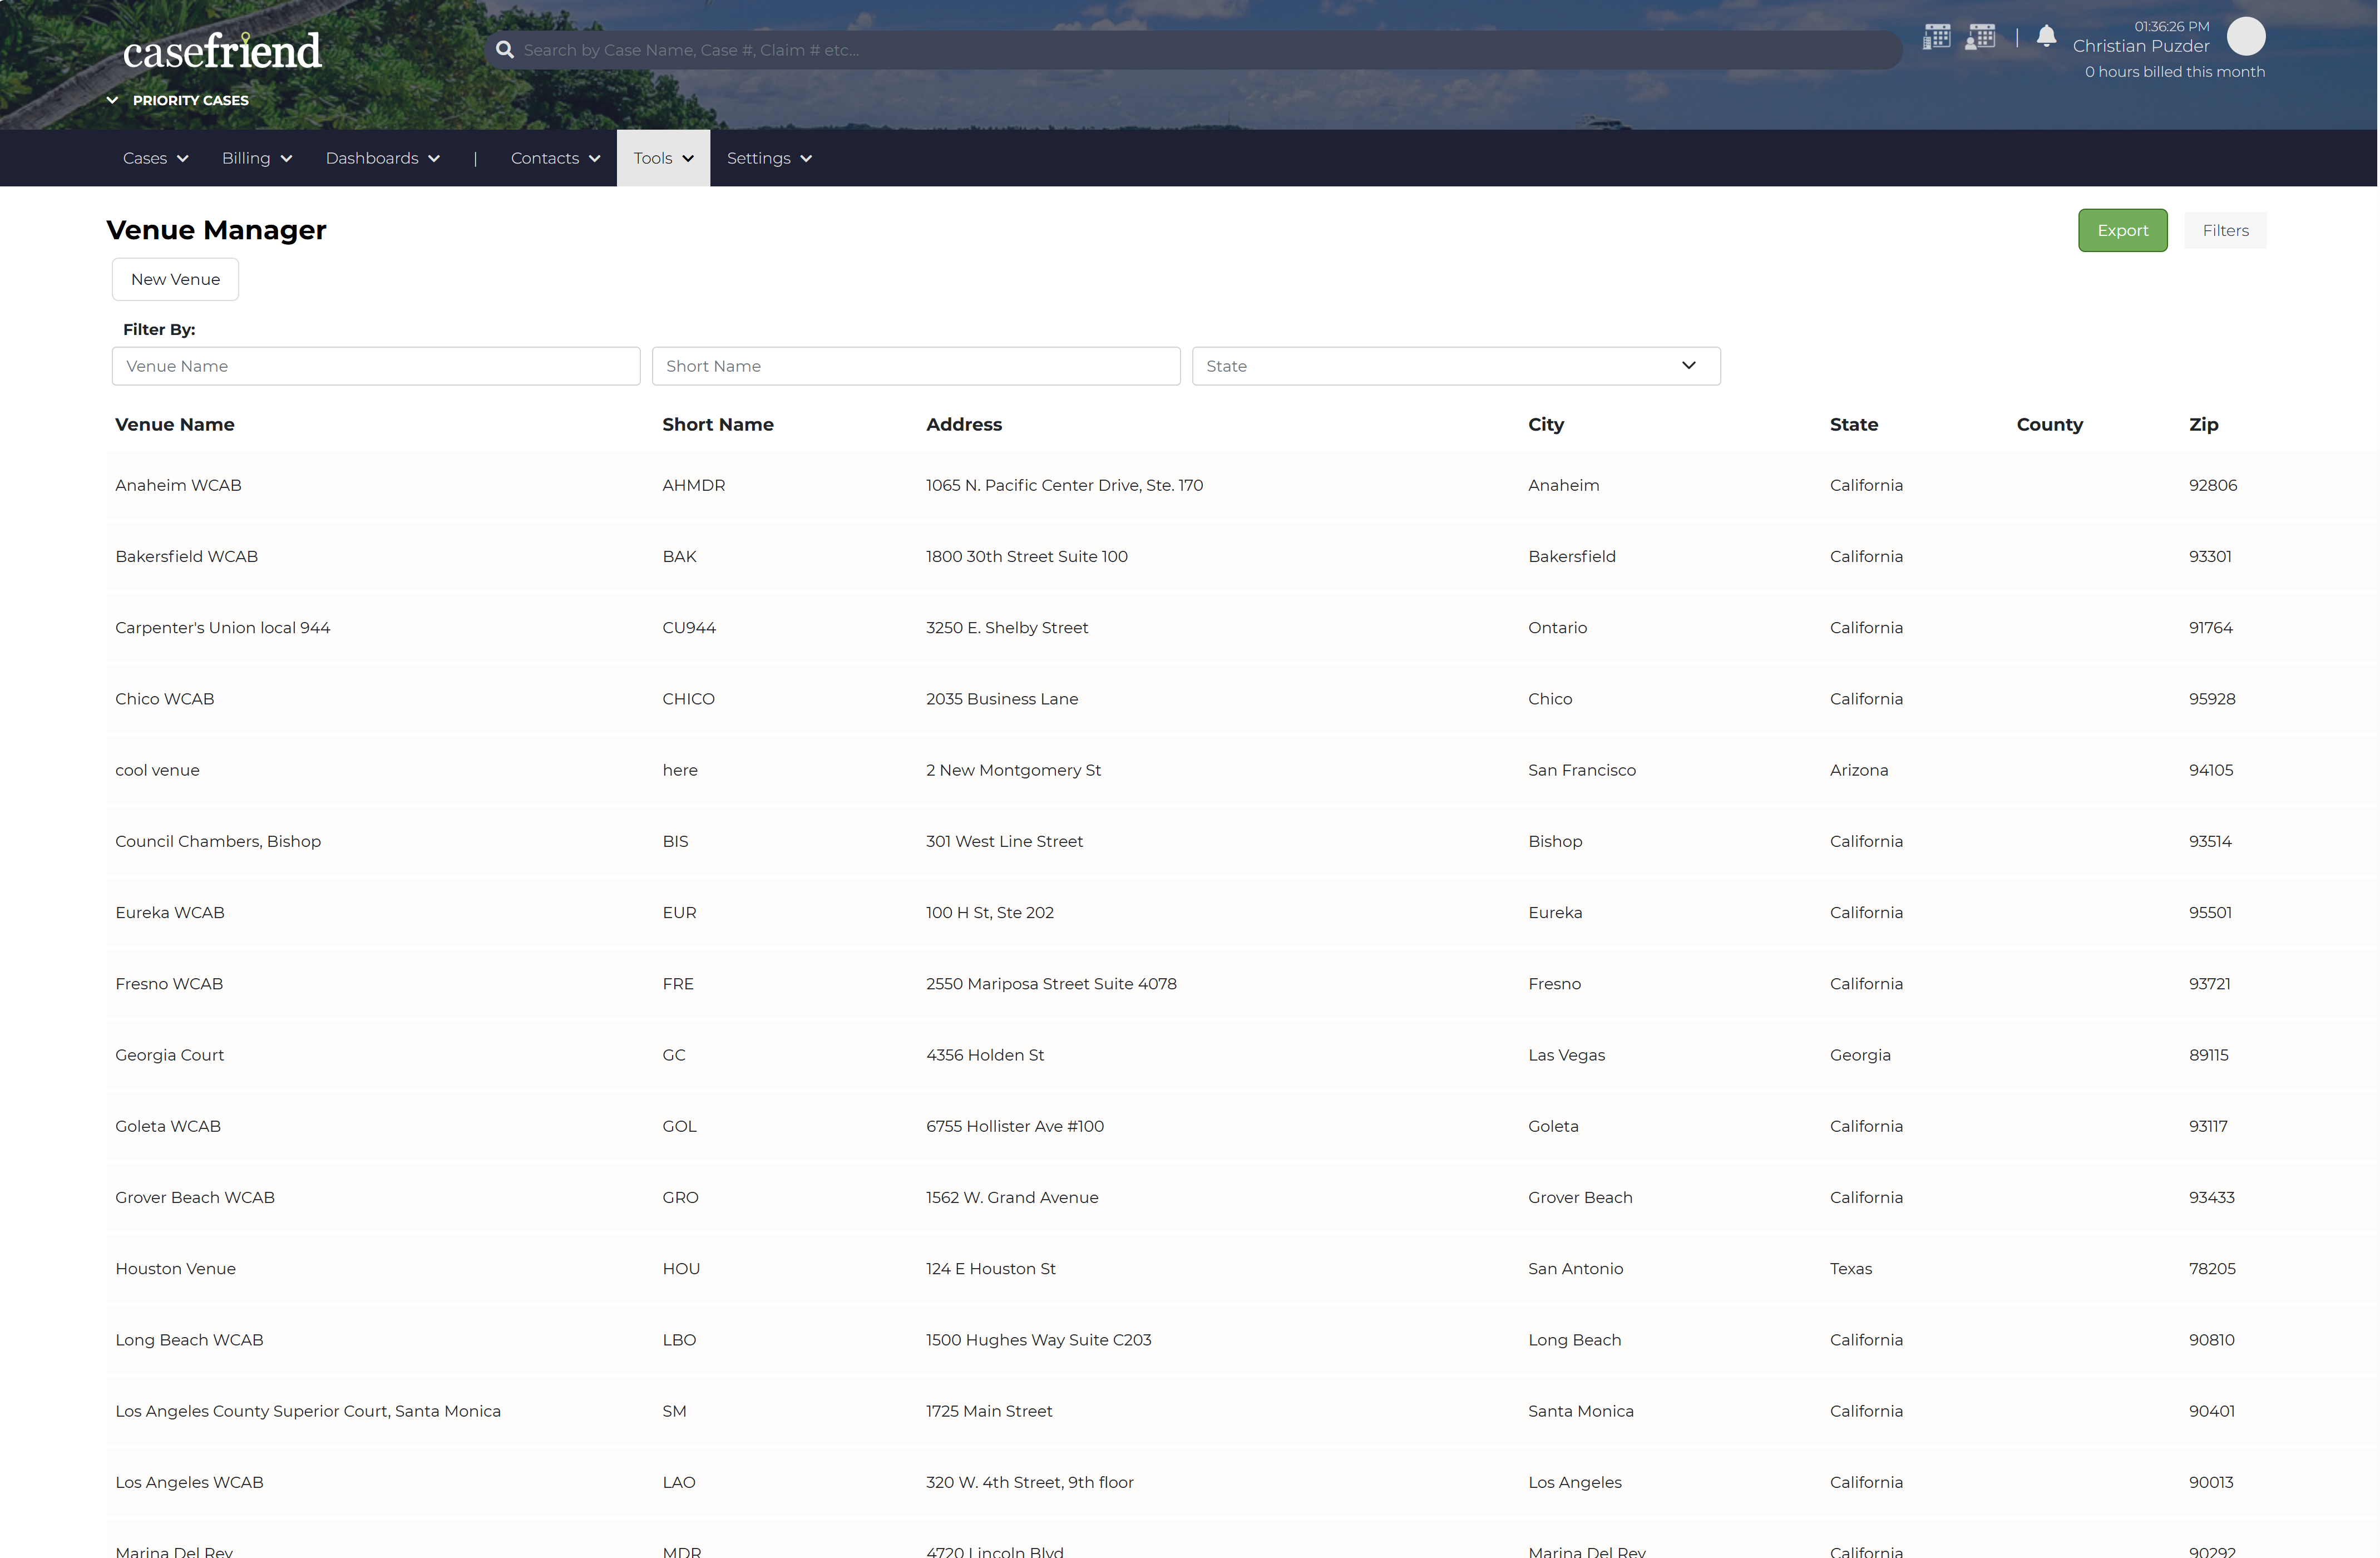
Task: Open the notifications bell
Action: click(2046, 37)
